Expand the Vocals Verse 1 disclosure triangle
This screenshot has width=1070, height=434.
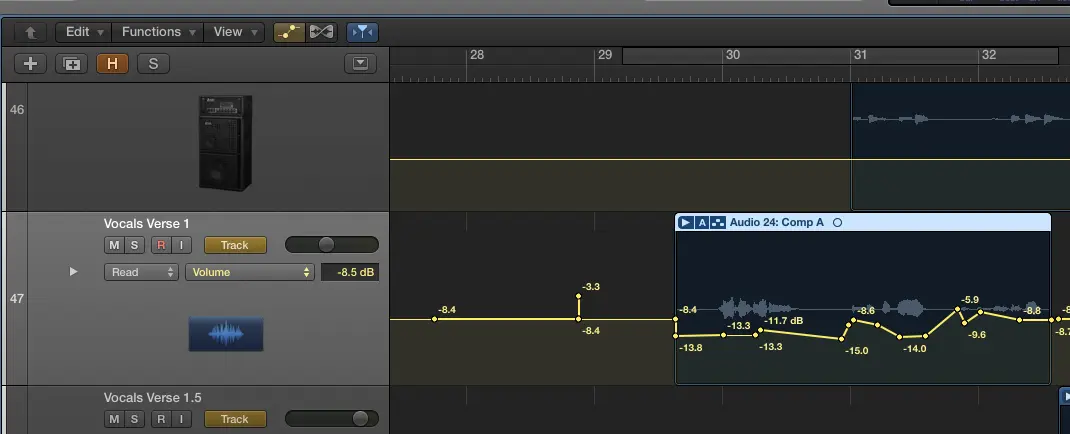click(72, 271)
